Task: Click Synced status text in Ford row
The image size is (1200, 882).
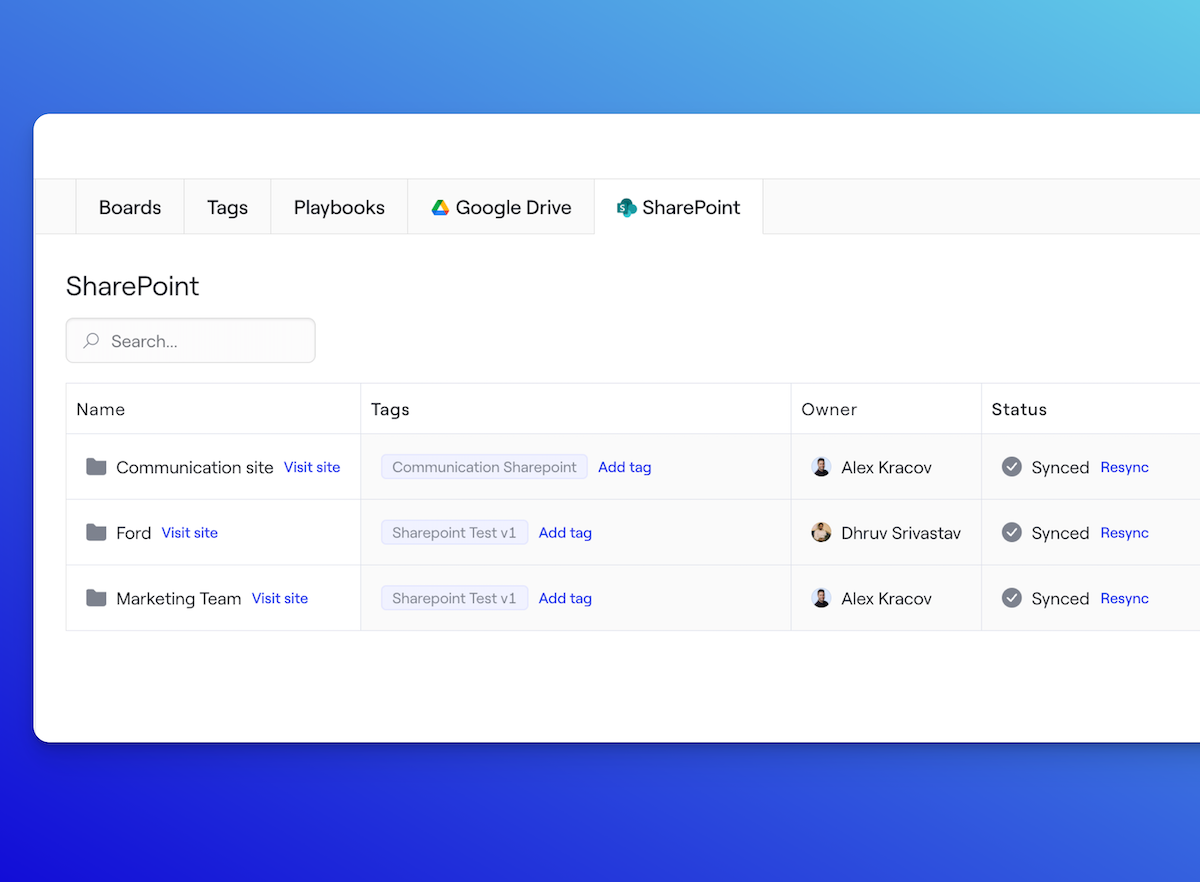Action: pos(1060,533)
